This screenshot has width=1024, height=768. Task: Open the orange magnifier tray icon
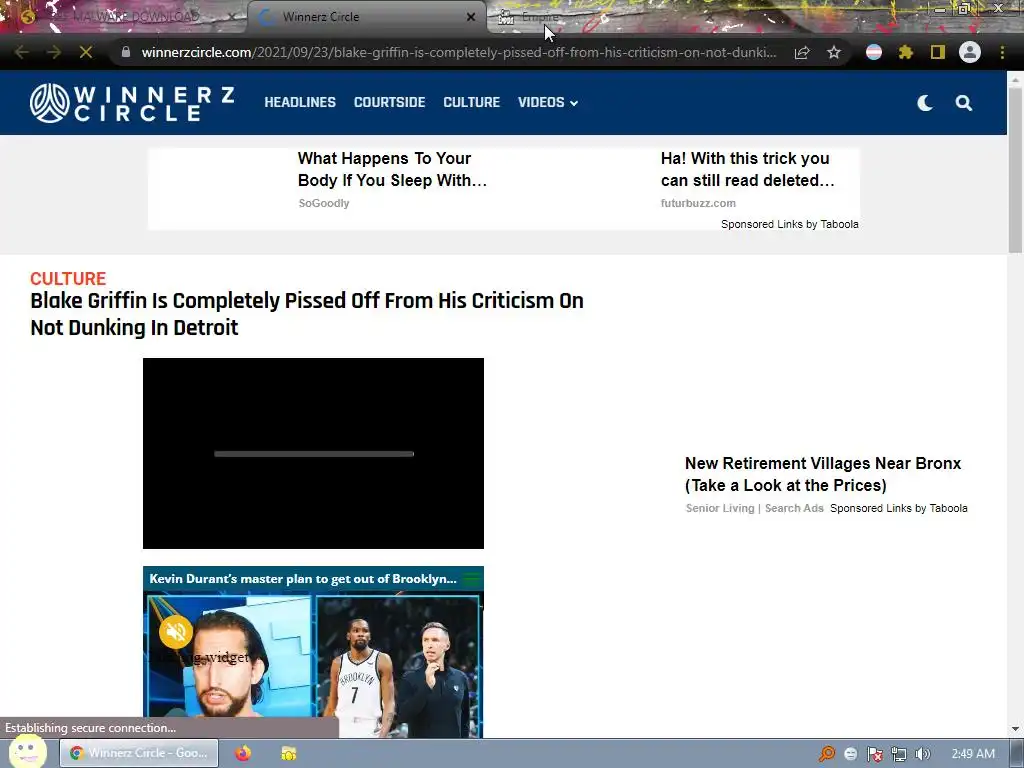pyautogui.click(x=827, y=754)
